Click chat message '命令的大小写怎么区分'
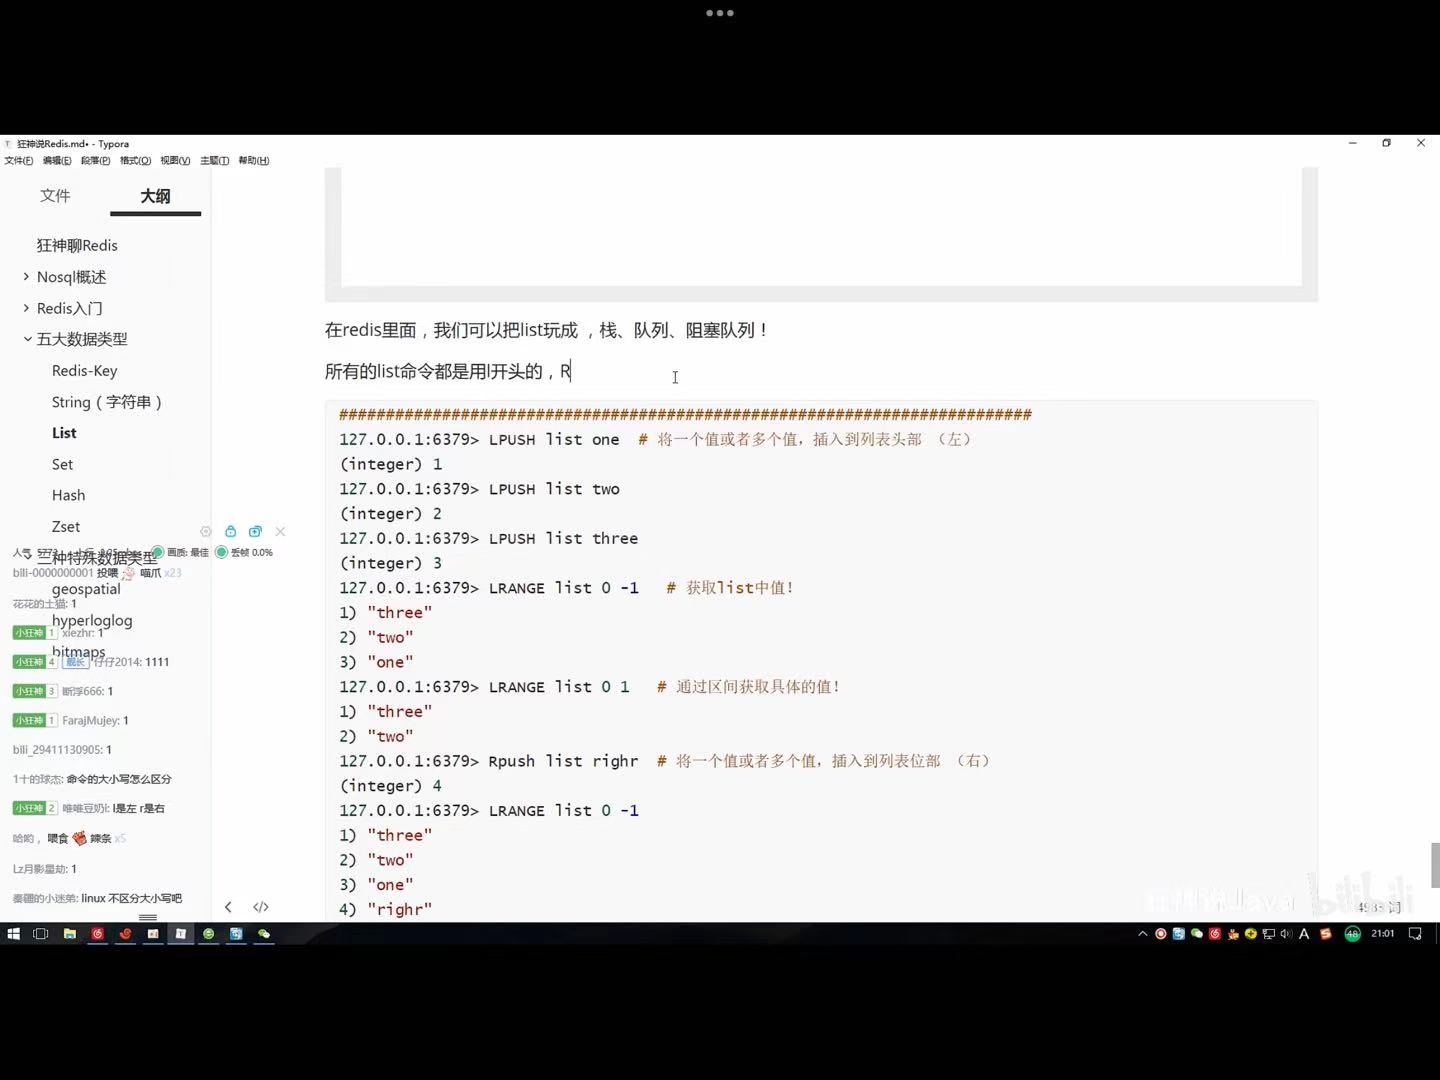 click(119, 779)
